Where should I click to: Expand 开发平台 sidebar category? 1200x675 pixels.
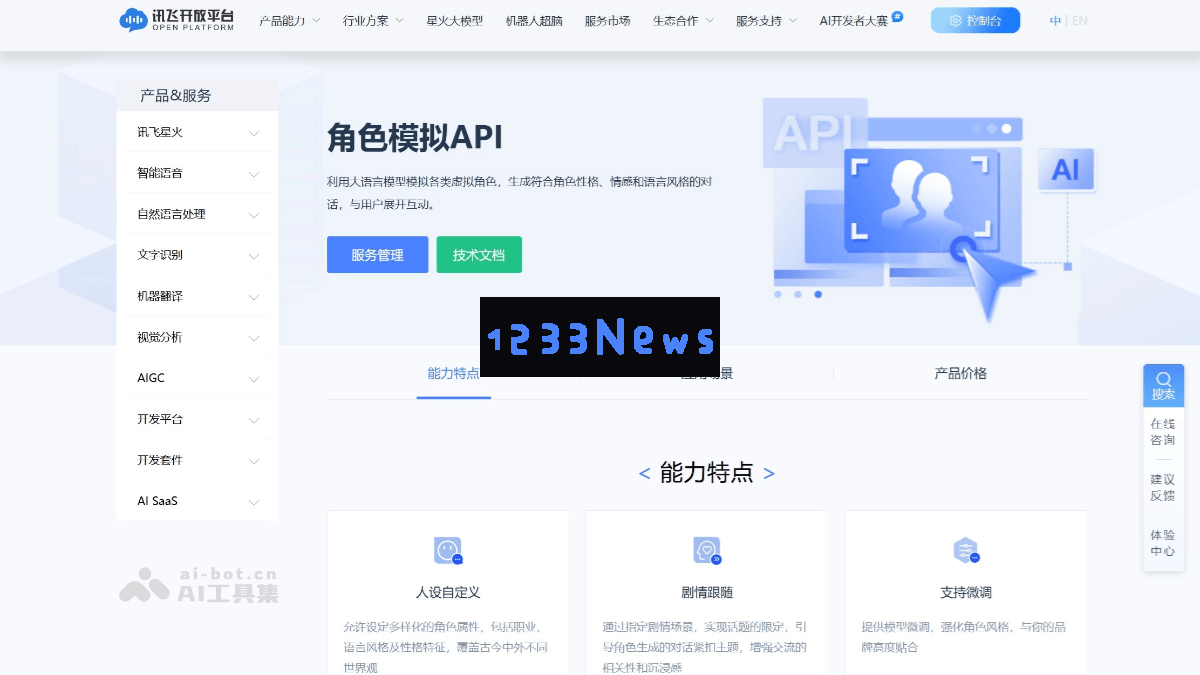point(197,419)
